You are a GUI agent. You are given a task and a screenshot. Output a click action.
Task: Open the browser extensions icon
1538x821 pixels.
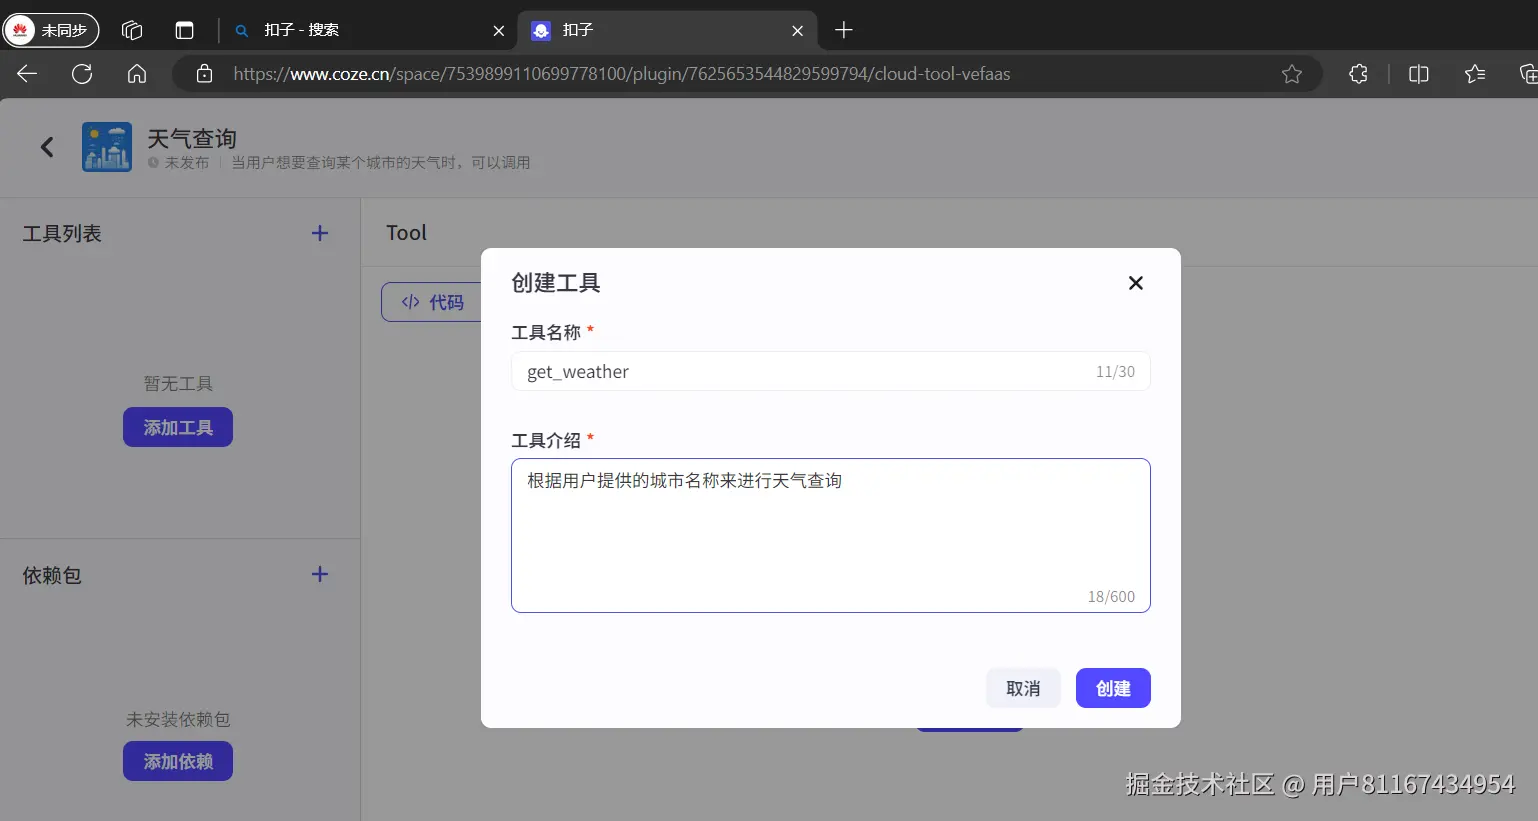1358,74
